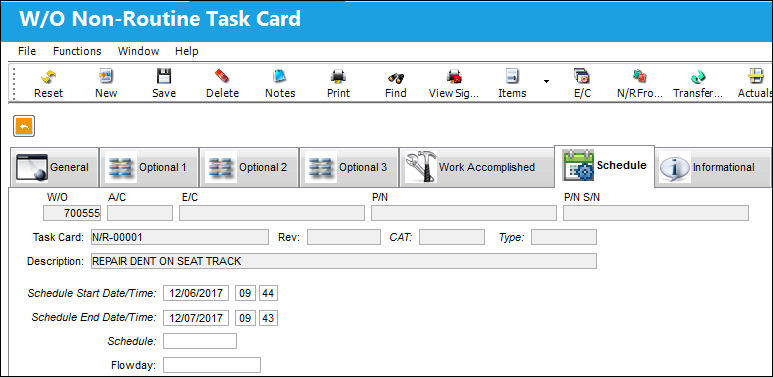Click the Task Card field N/R-00001

180,237
